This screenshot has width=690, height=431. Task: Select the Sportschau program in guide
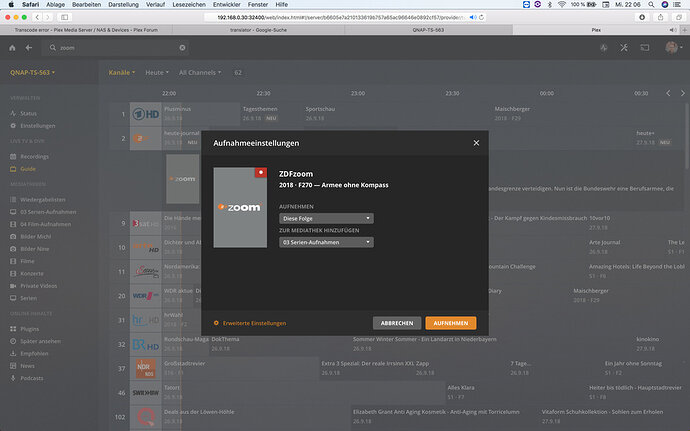(x=320, y=109)
